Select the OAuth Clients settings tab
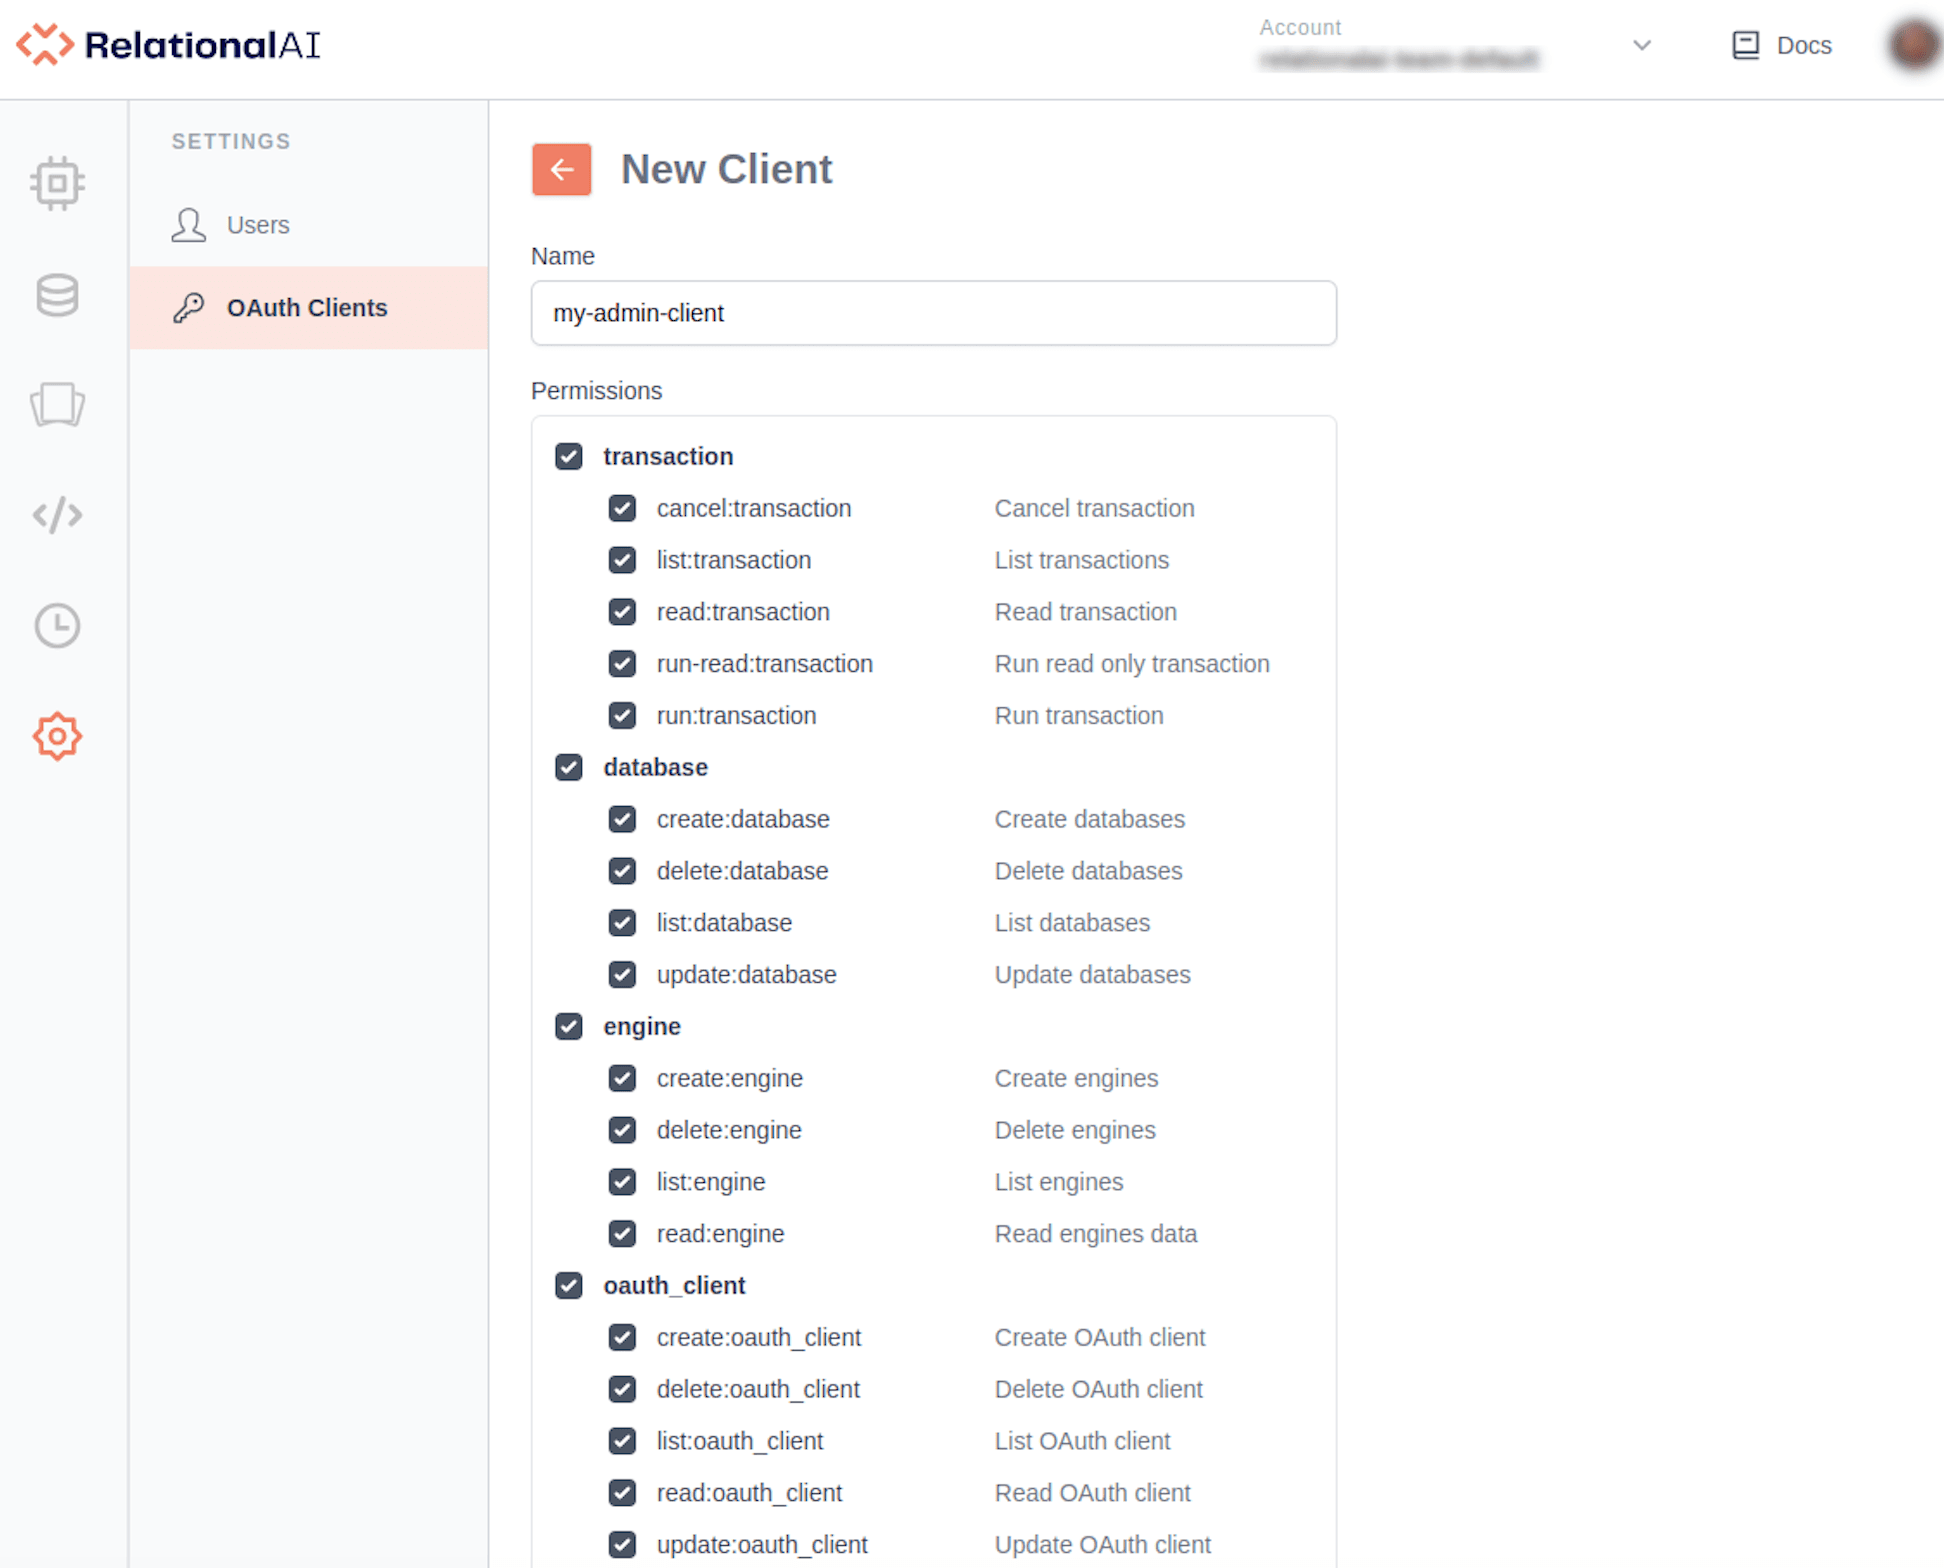This screenshot has width=1944, height=1568. pos(308,308)
